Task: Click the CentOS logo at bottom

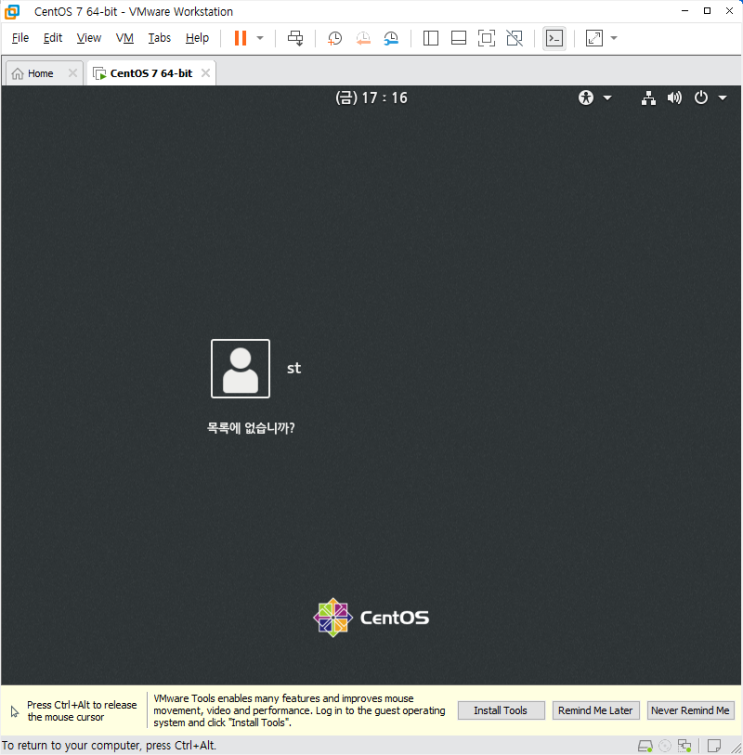Action: pyautogui.click(x=371, y=618)
